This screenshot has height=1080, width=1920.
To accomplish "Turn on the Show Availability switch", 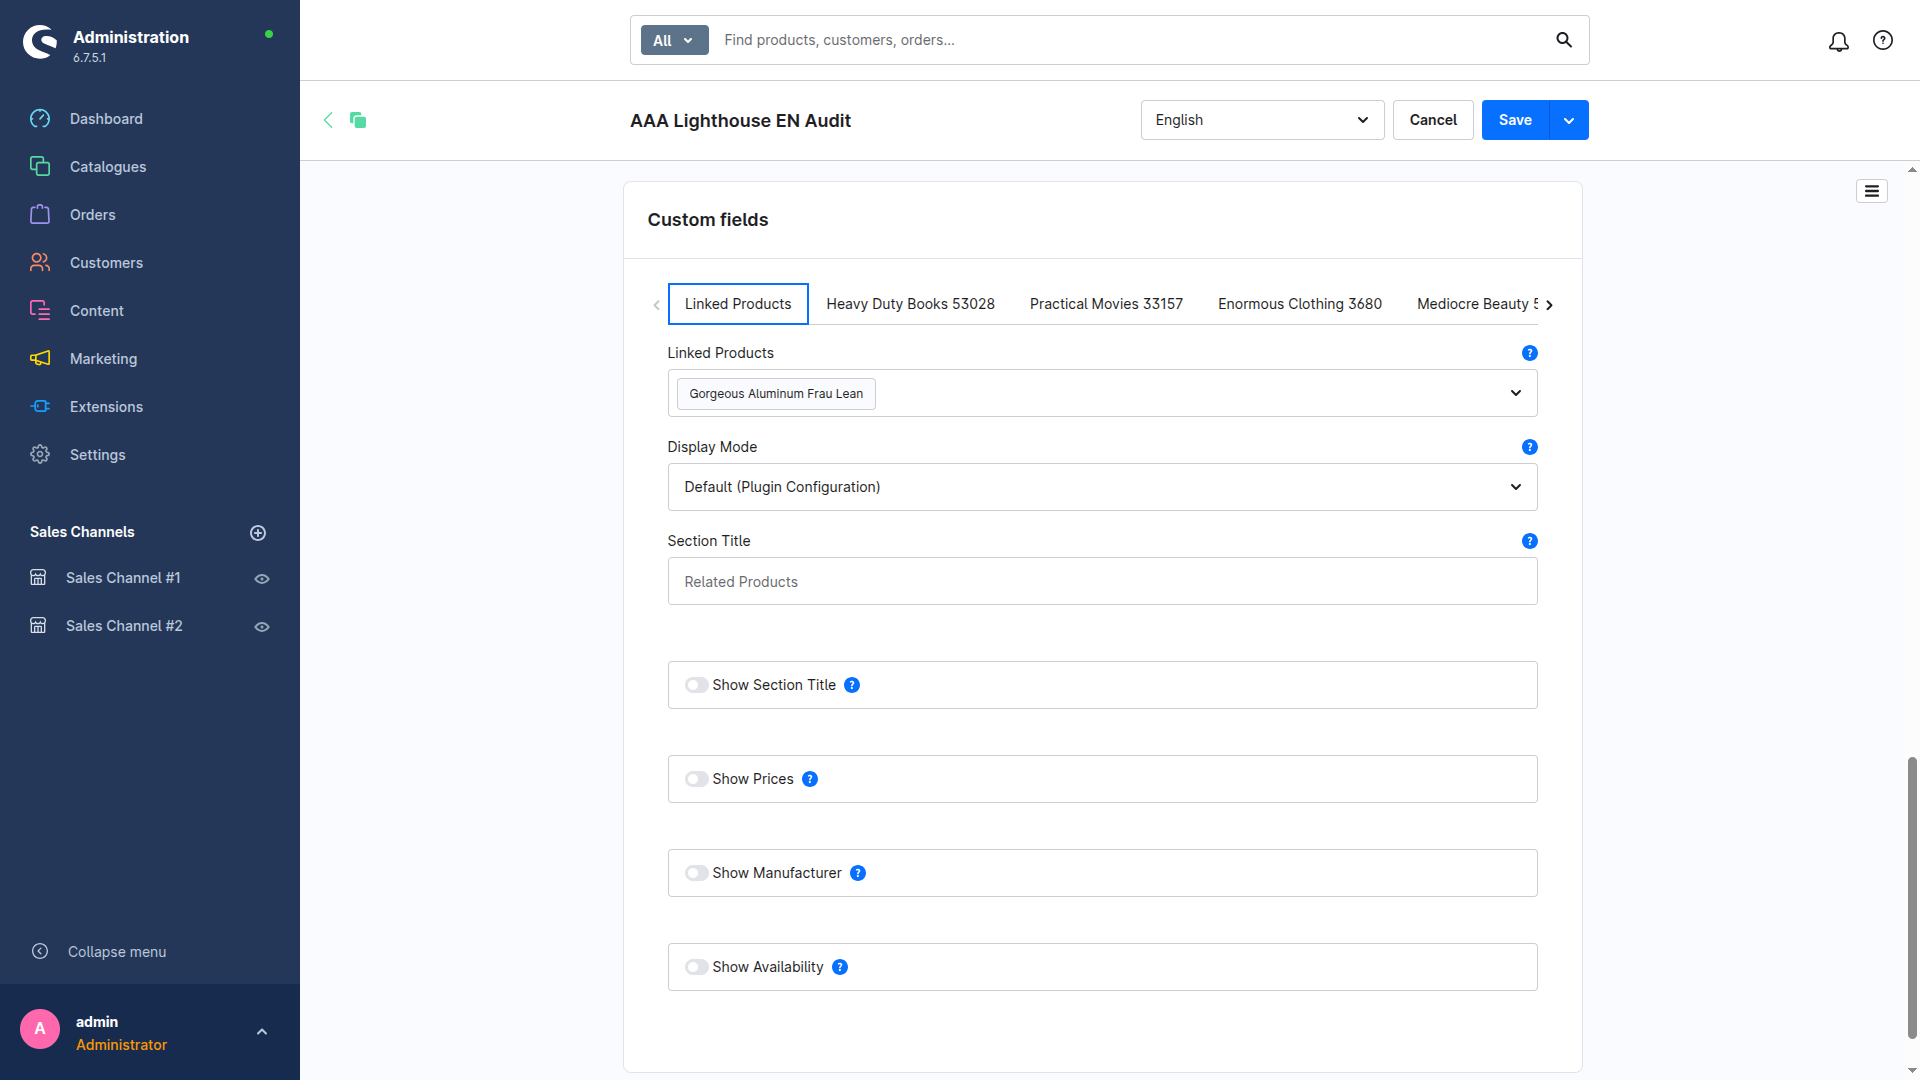I will (696, 967).
